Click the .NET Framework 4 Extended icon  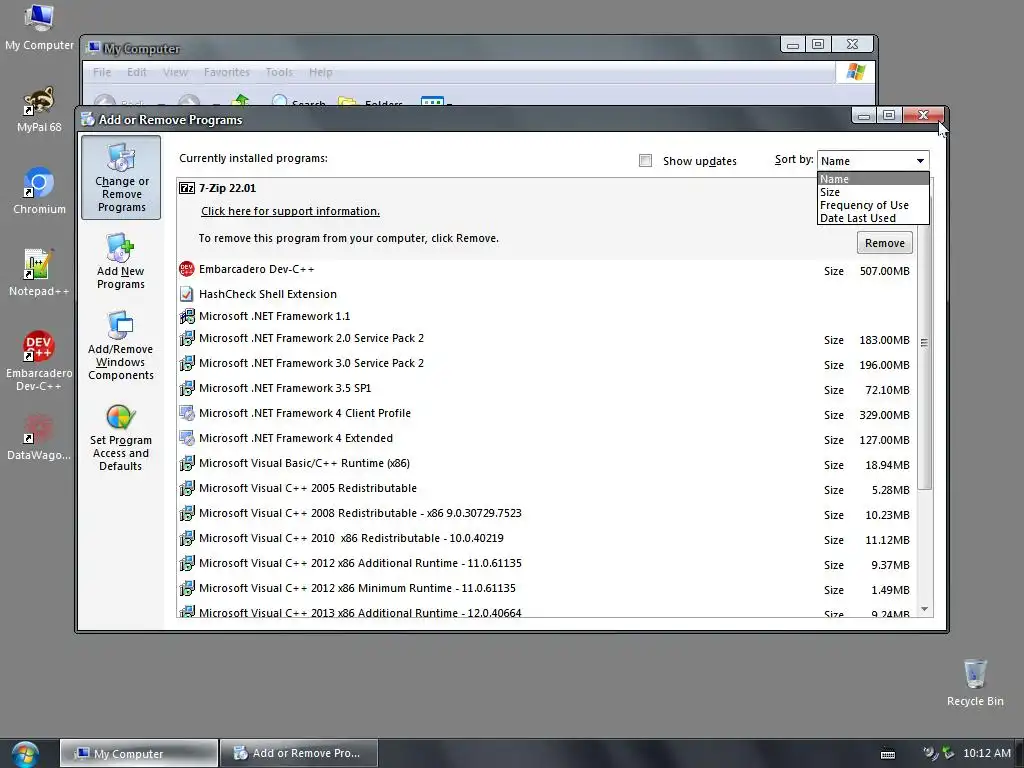click(x=187, y=438)
